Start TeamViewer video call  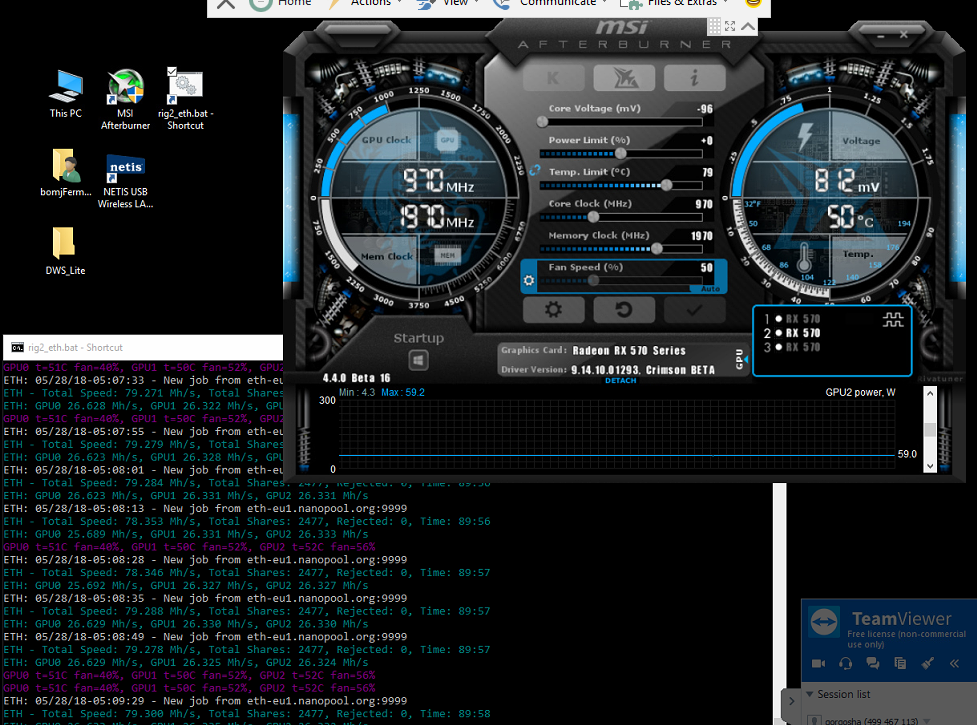click(819, 663)
